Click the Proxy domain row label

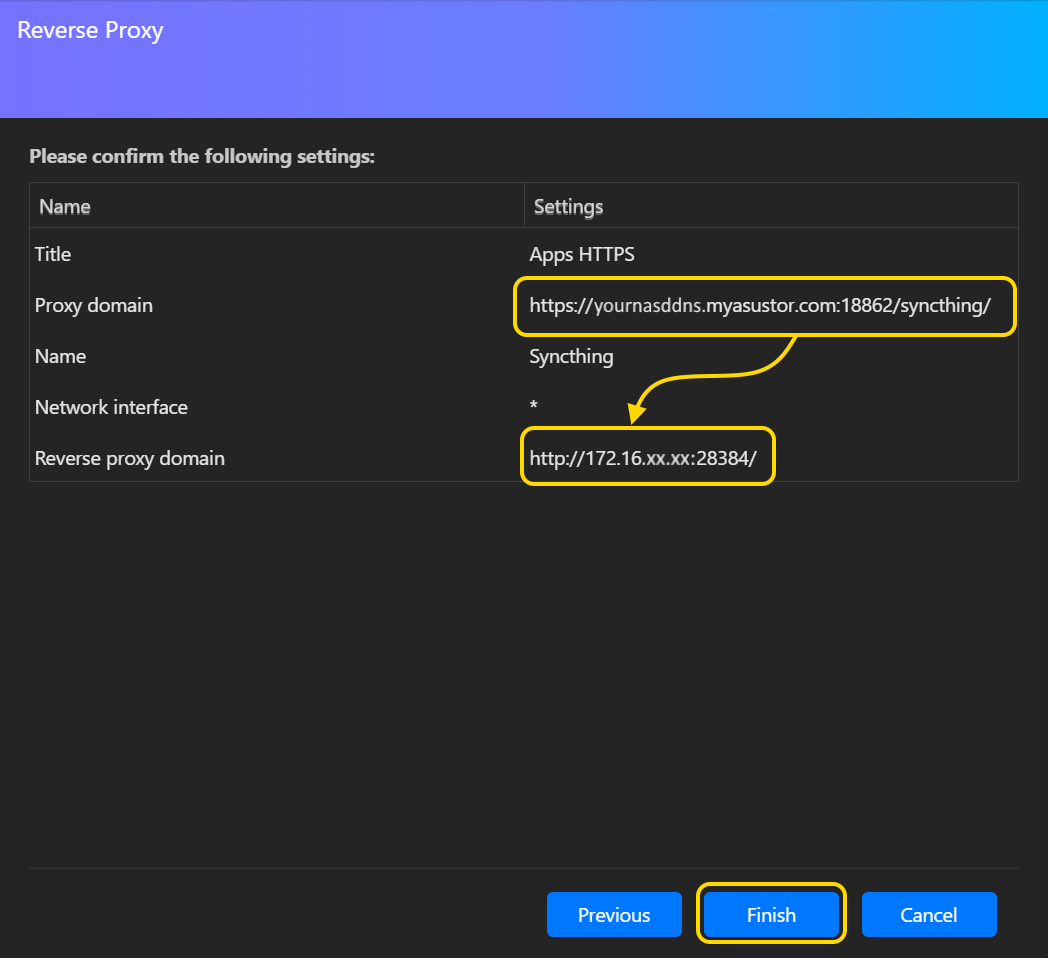point(94,306)
